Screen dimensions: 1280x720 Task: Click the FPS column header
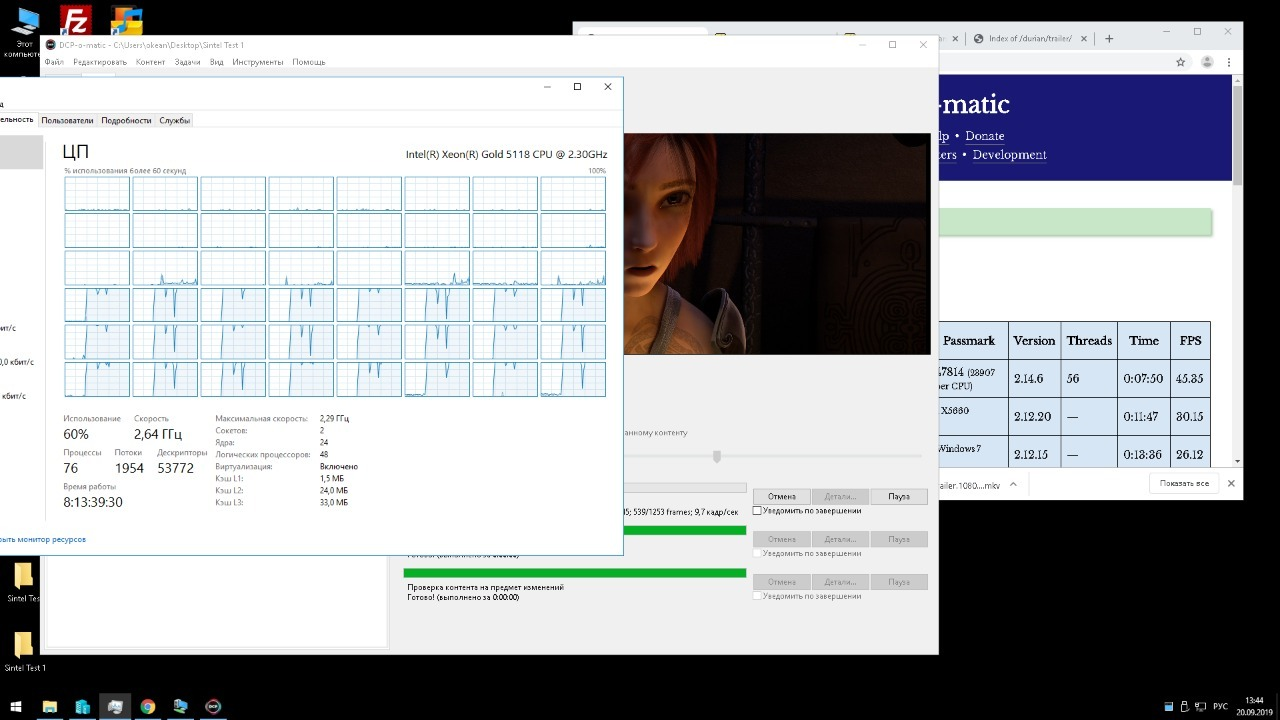1190,341
